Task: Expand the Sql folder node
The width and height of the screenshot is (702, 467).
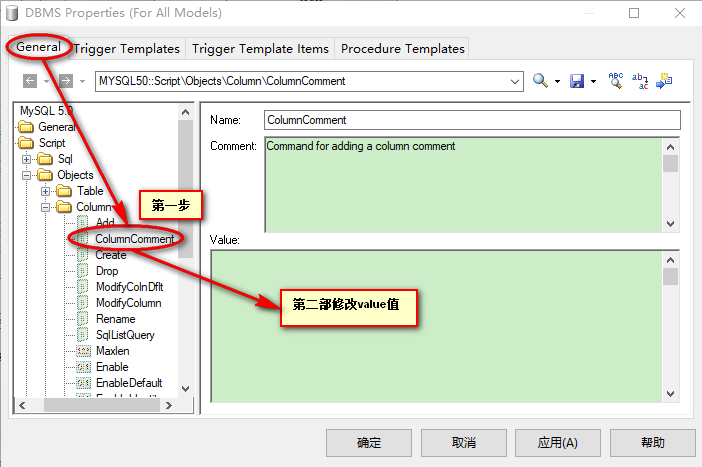Action: tap(28, 159)
